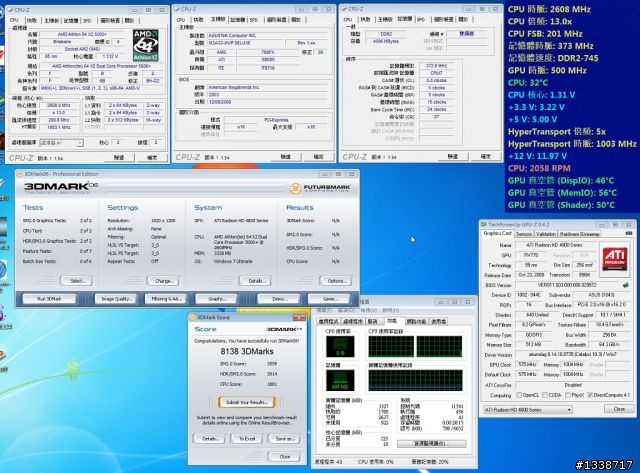Click the Game... button in 3DMark06

[x=329, y=299]
